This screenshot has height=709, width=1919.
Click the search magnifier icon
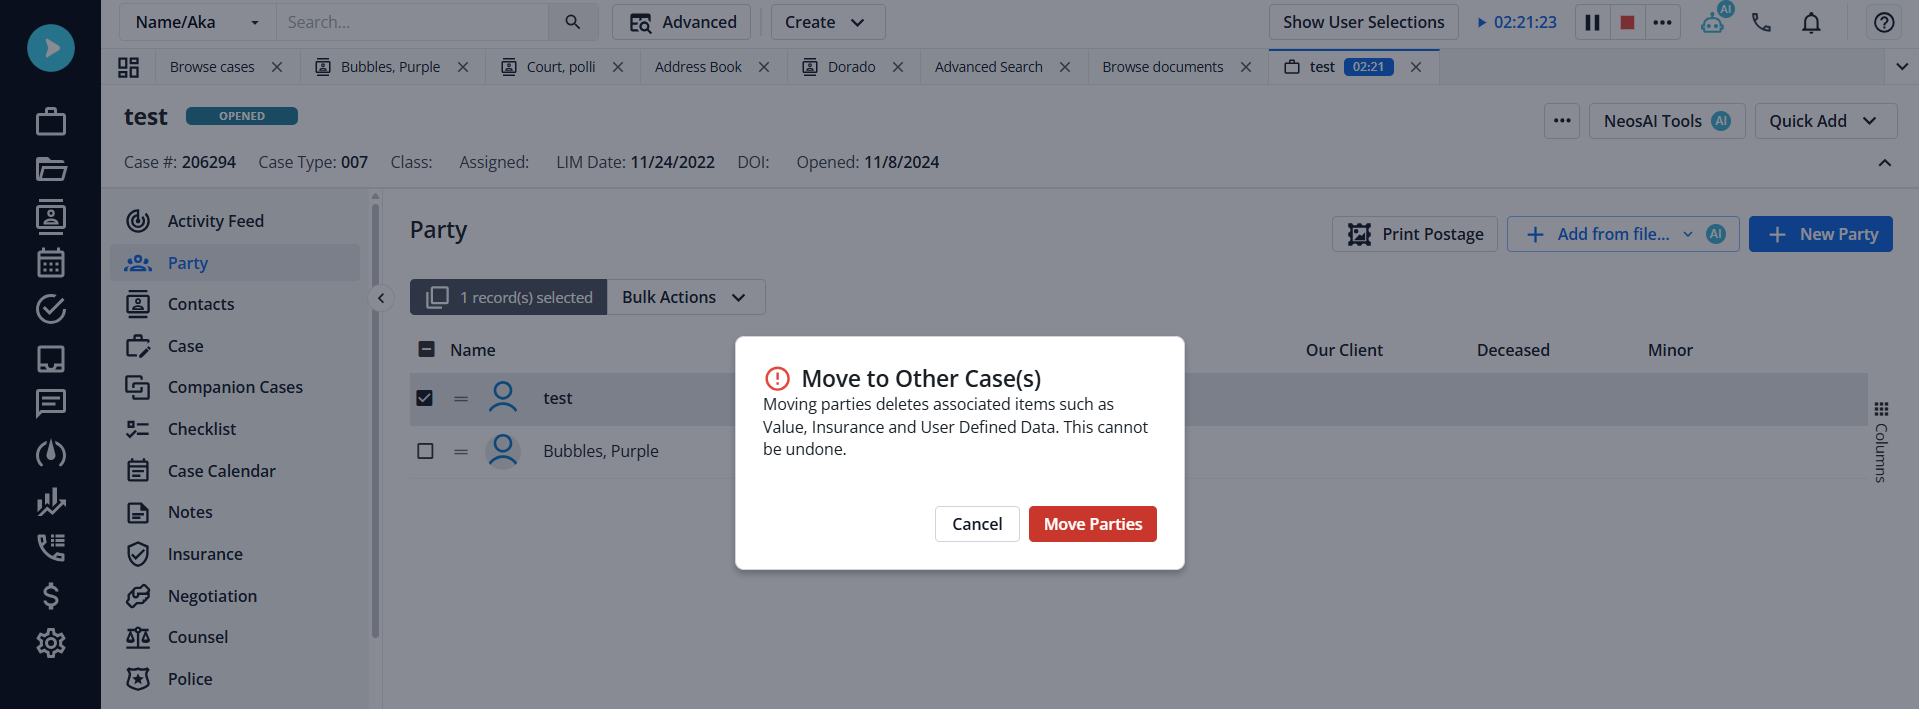tap(573, 22)
